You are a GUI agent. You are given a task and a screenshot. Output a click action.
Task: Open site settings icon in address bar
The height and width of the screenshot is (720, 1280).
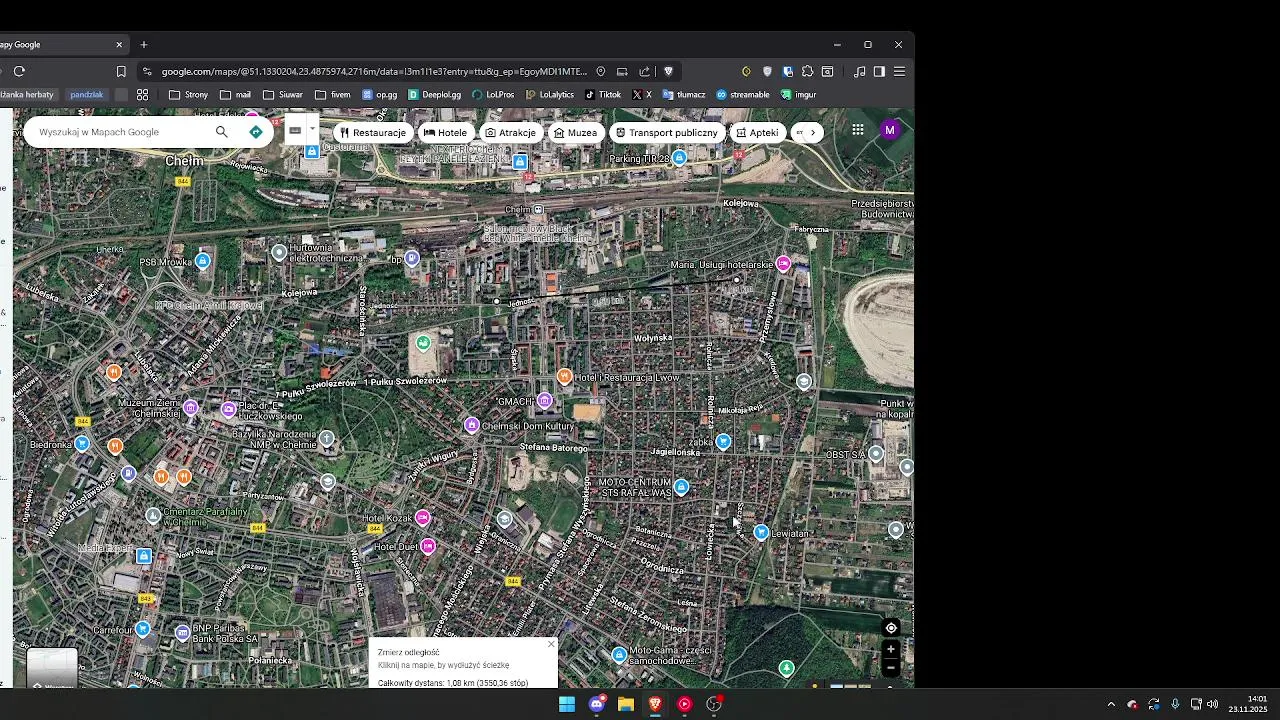coord(147,71)
